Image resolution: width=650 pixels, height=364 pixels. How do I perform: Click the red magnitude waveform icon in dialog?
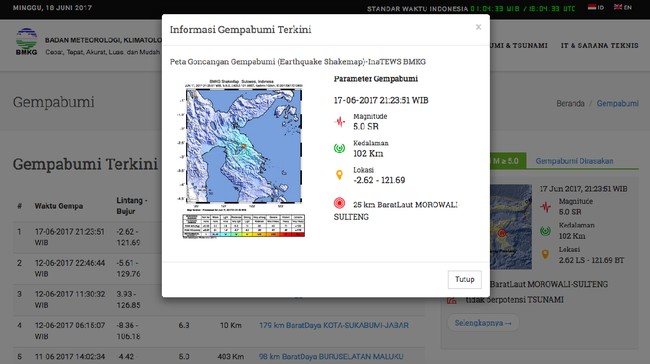tap(340, 122)
